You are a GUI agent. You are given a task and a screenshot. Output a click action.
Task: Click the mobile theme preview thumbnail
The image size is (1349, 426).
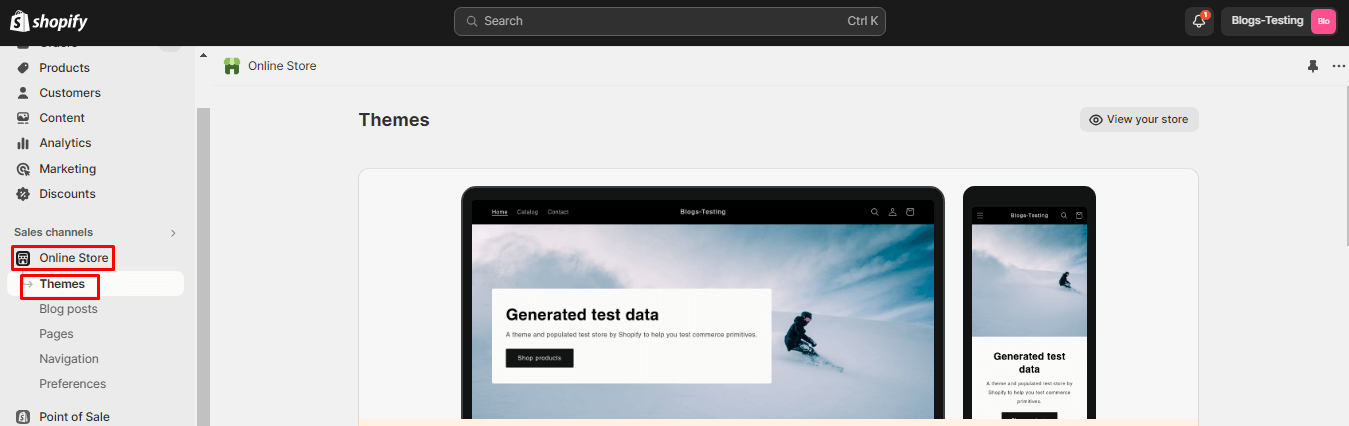(x=1029, y=304)
